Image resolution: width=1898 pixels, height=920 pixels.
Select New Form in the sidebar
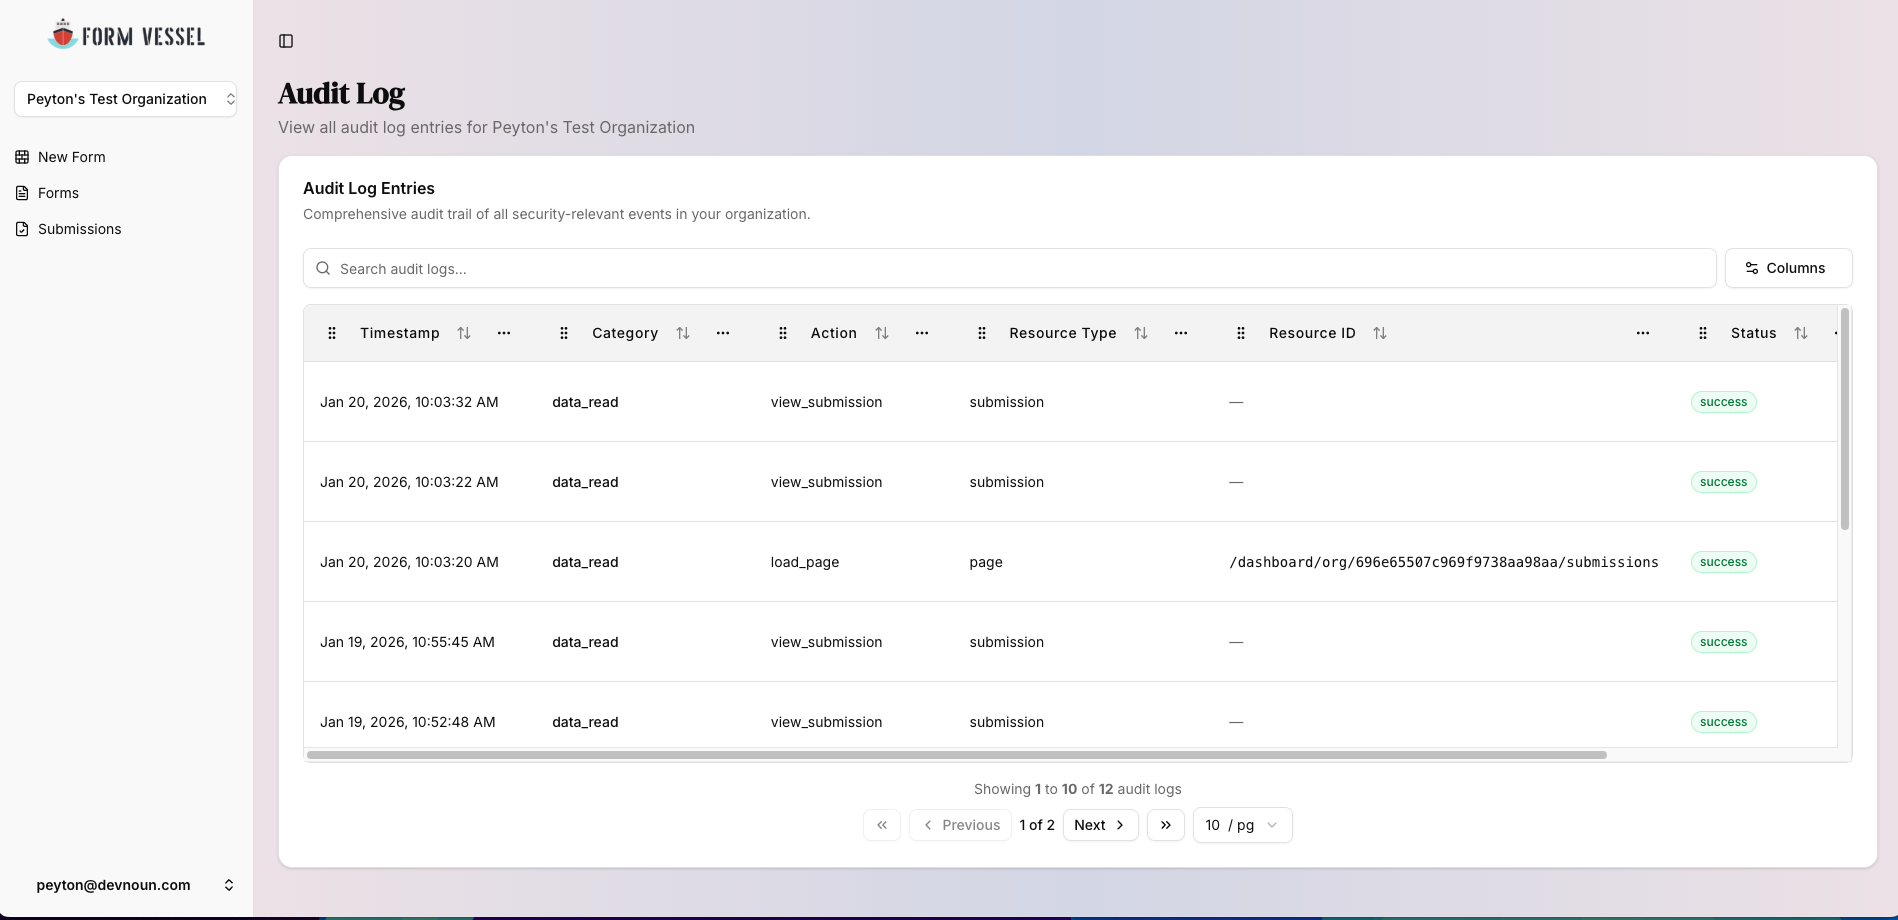click(71, 157)
